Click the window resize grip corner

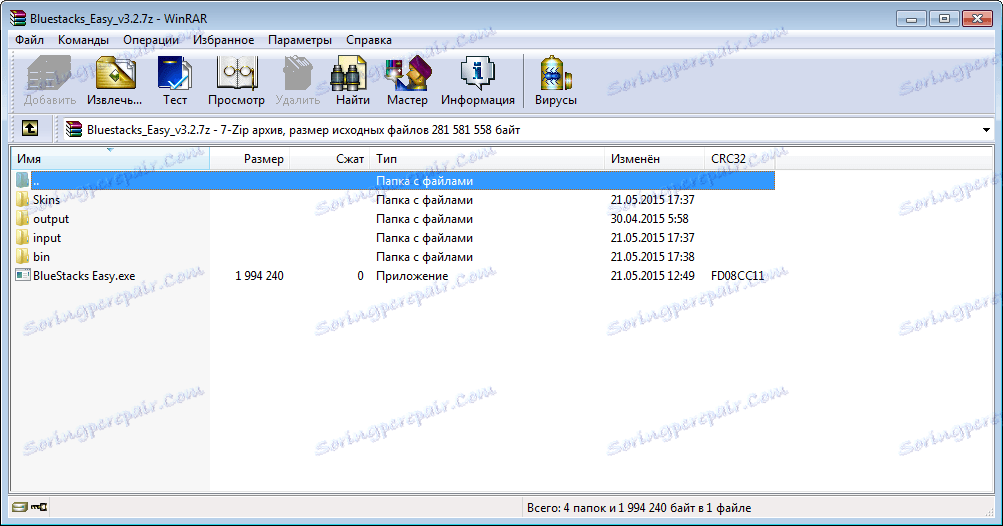point(988,510)
